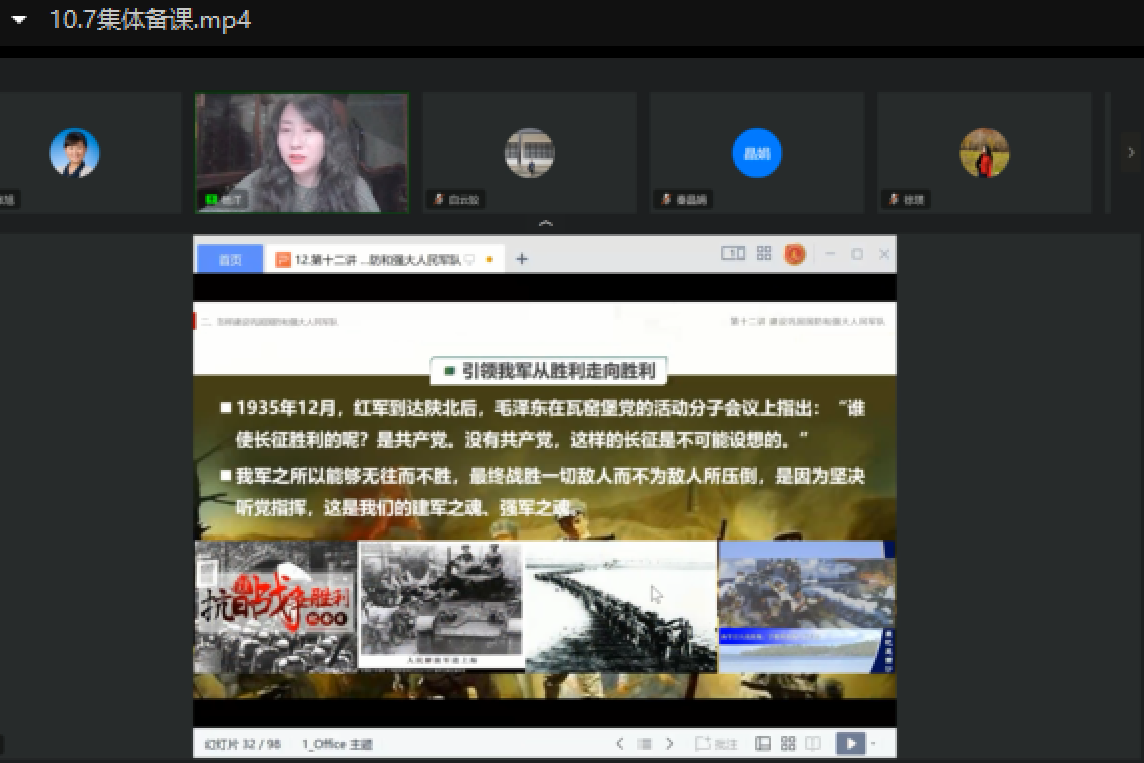This screenshot has height=763, width=1144.
Task: Select the 晶娟 blue avatar participant tile
Action: pos(757,153)
